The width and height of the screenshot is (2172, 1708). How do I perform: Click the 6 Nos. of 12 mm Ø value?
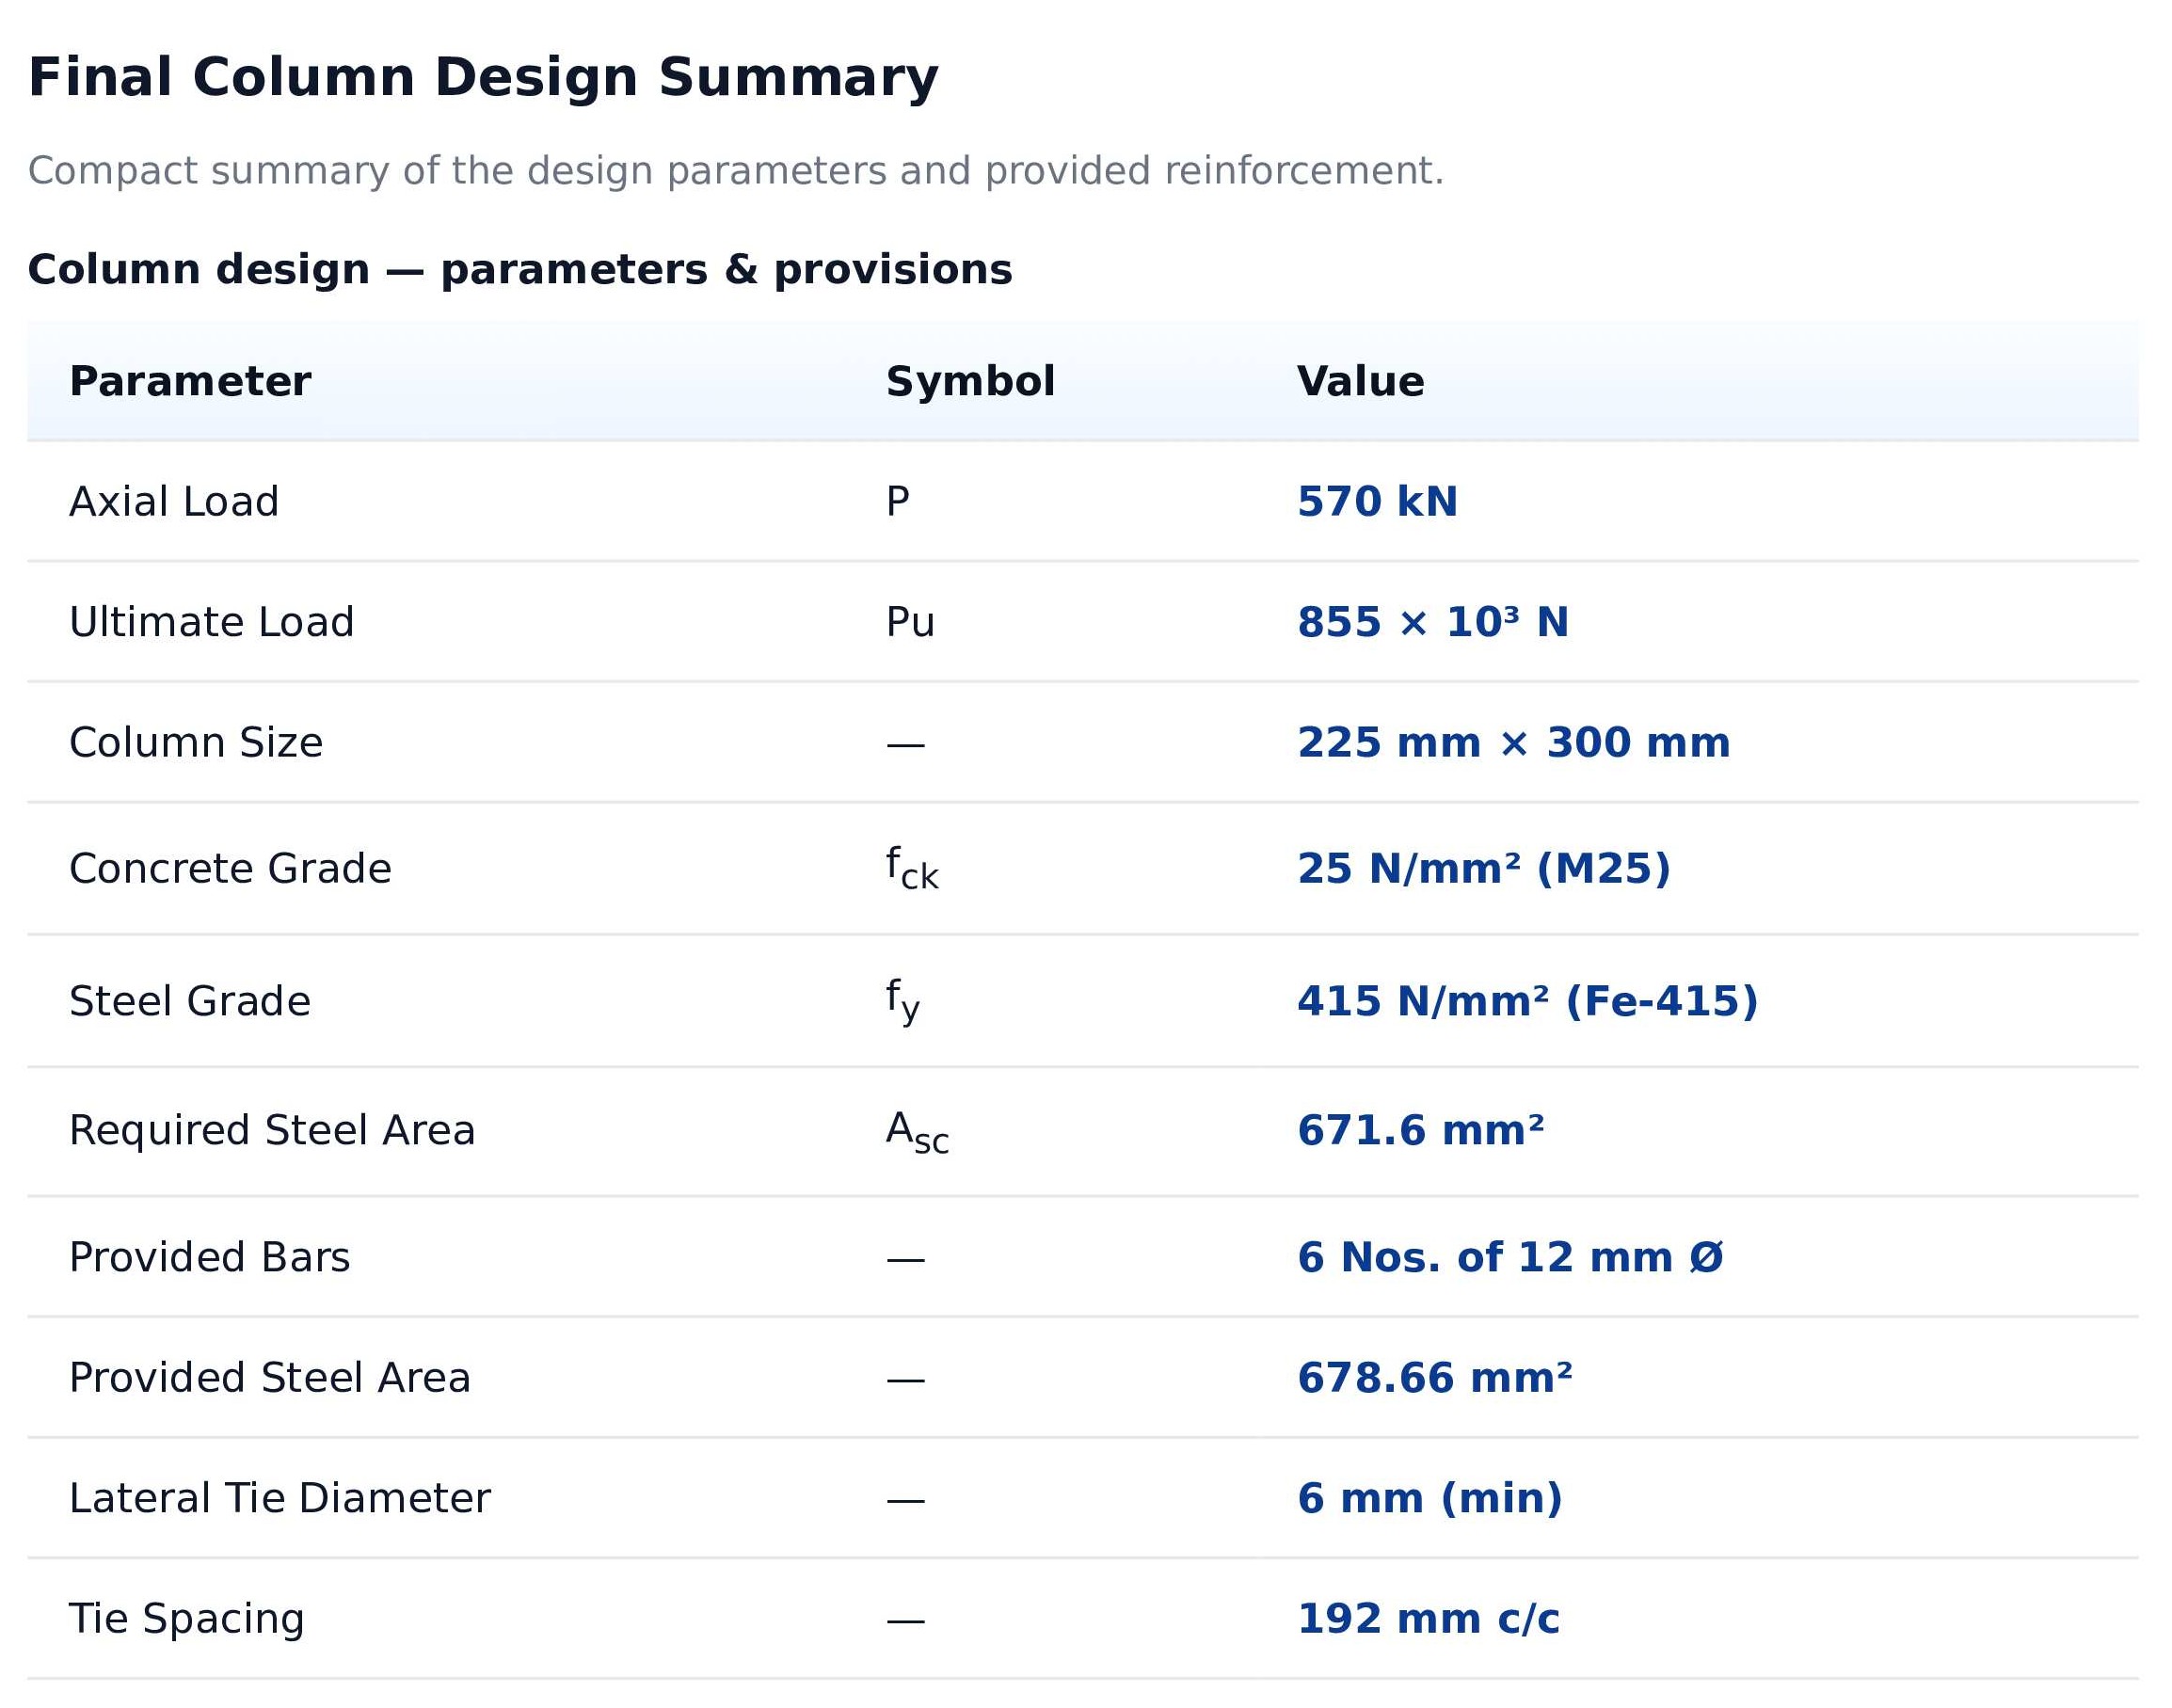[1510, 1258]
